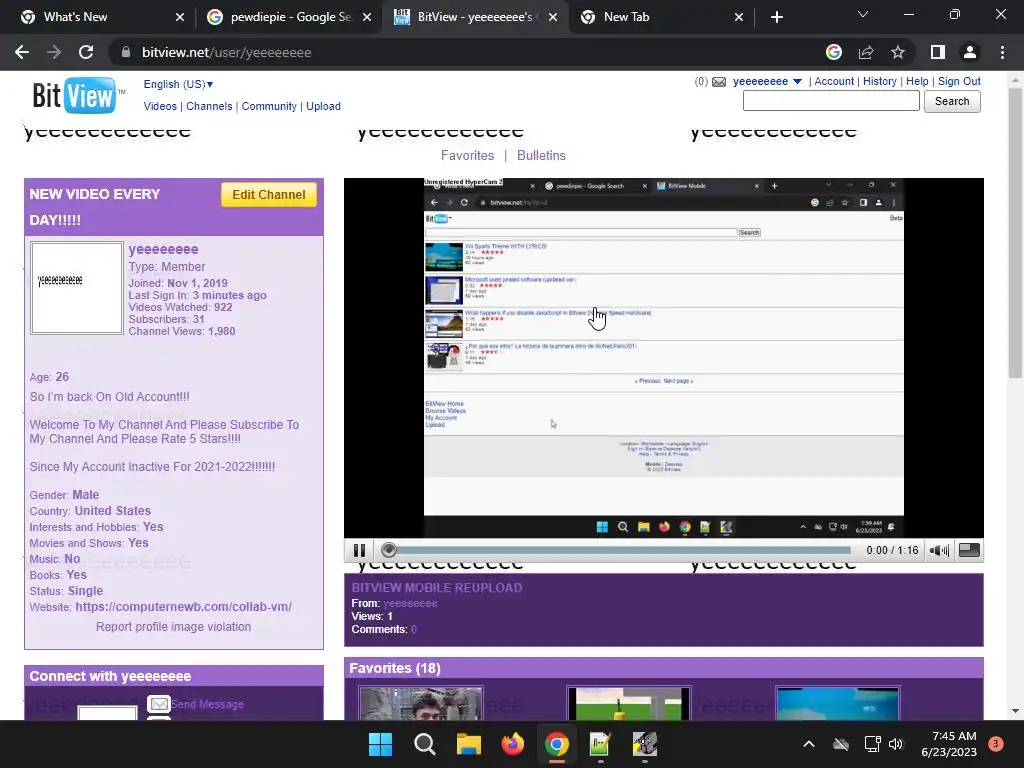This screenshot has height=768, width=1024.
Task: Share this page via share icon
Action: click(x=866, y=52)
